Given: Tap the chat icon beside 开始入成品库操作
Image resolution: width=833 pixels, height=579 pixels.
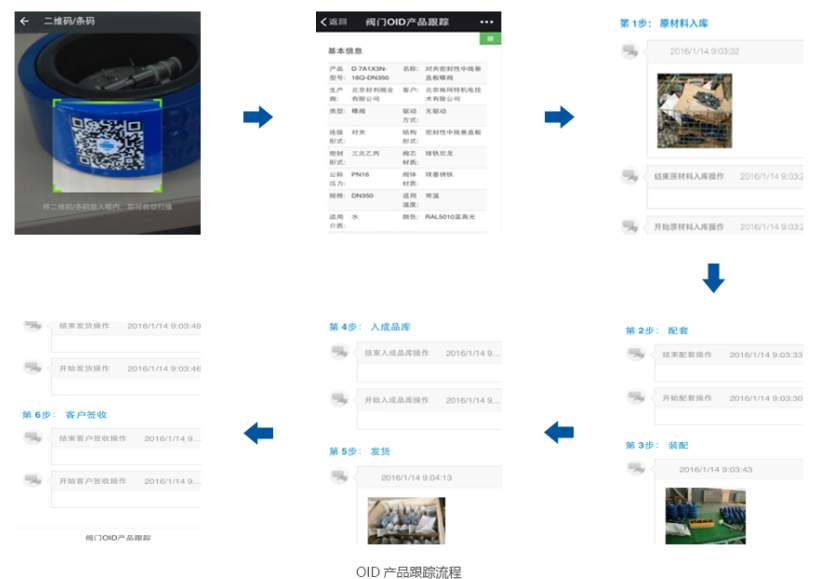Looking at the screenshot, I should pyautogui.click(x=339, y=398).
